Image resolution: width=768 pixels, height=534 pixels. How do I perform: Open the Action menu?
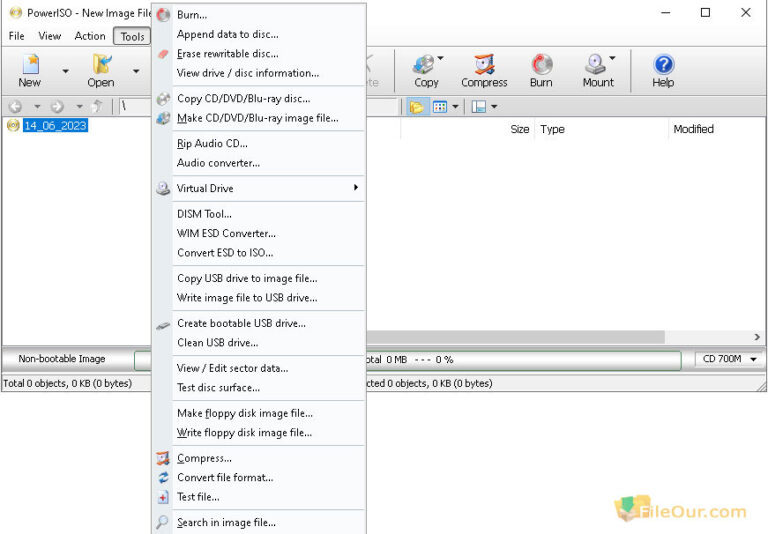point(90,36)
